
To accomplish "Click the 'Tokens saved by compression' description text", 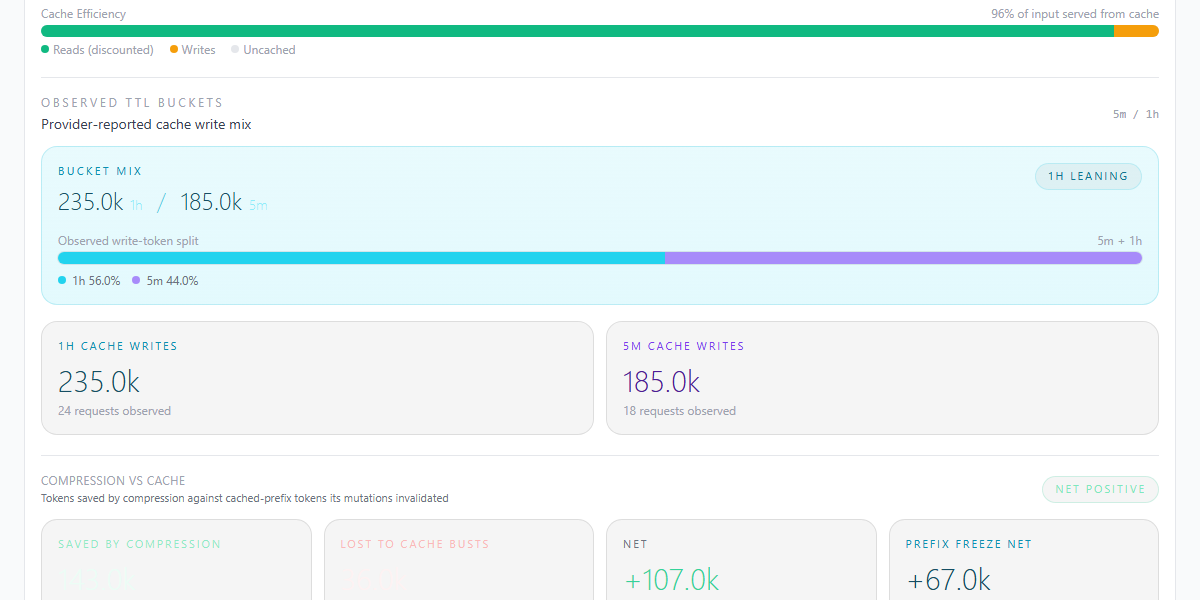I will 245,498.
